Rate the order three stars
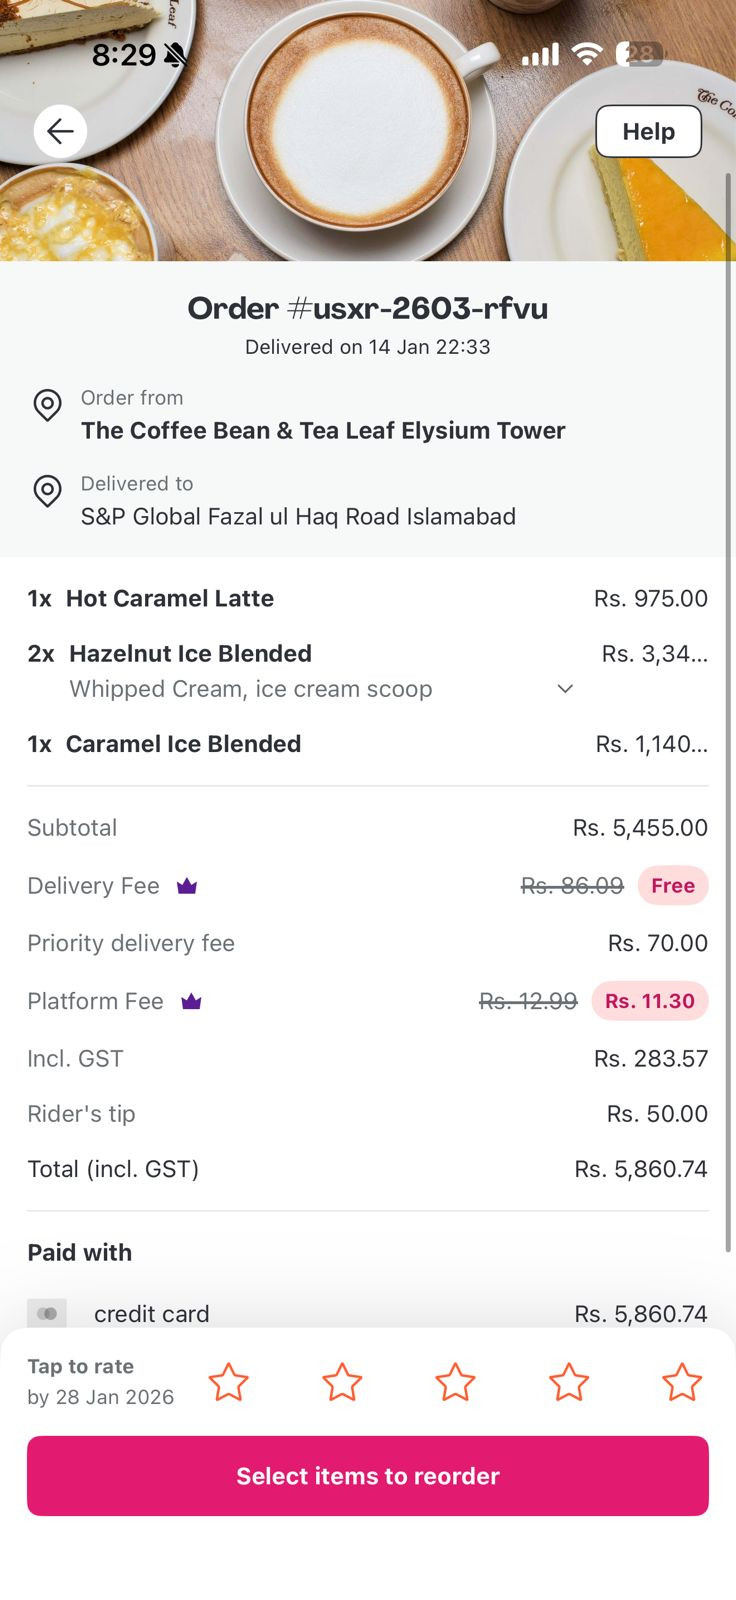 pyautogui.click(x=455, y=1382)
